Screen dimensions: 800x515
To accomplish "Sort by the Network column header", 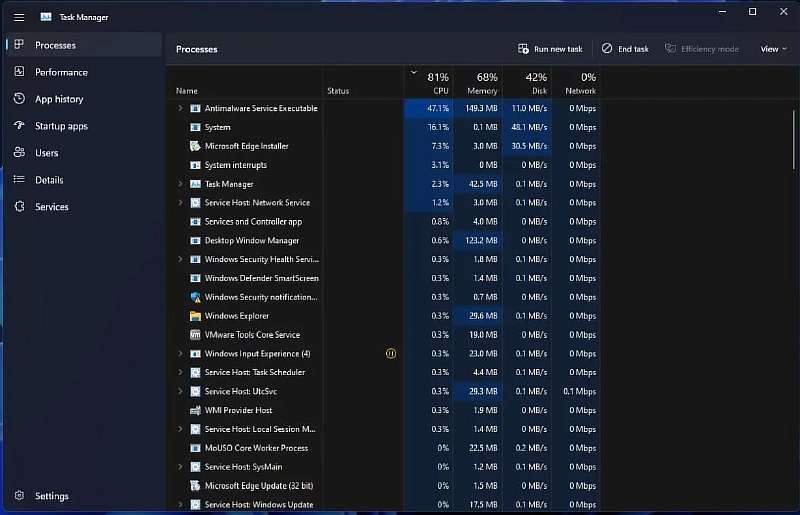I will [x=576, y=83].
